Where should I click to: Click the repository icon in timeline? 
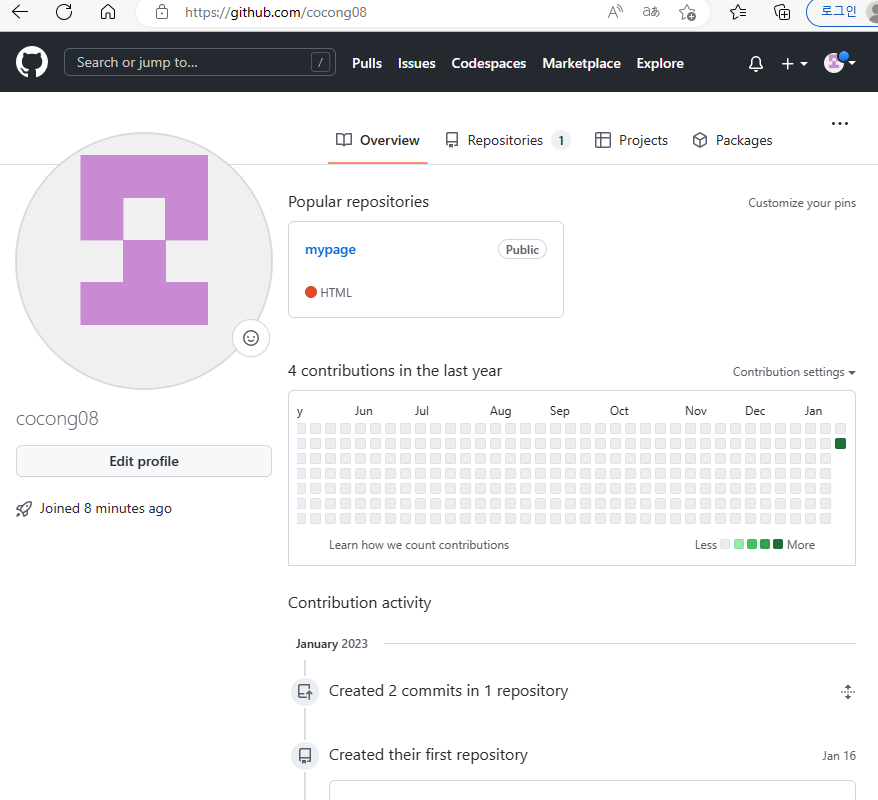[305, 755]
